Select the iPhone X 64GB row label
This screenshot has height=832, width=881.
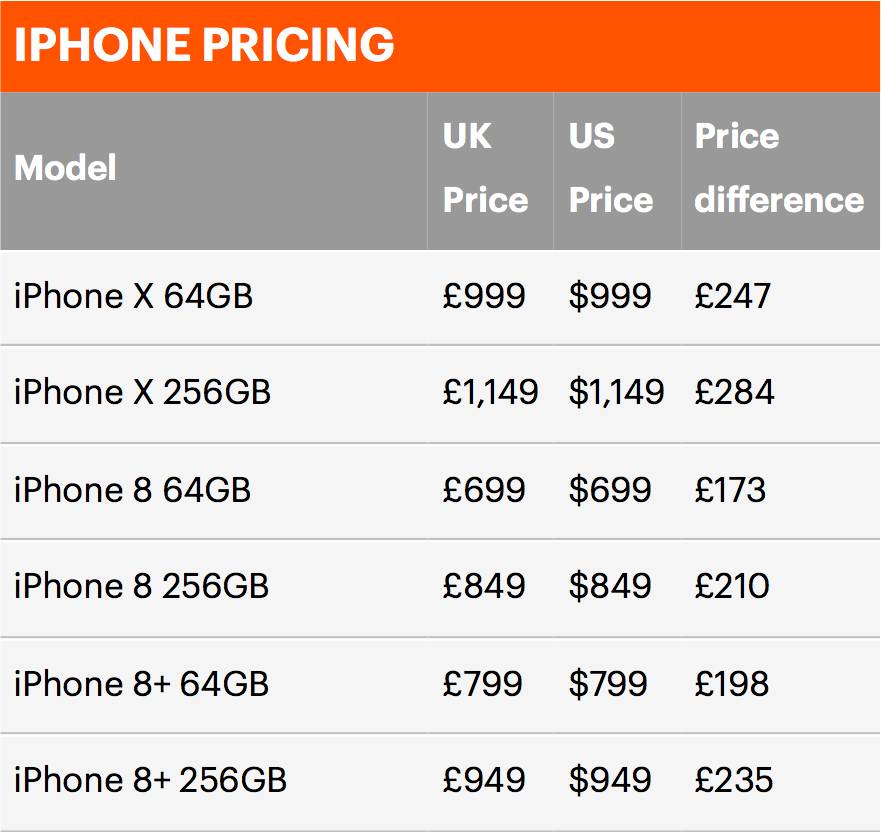click(134, 296)
